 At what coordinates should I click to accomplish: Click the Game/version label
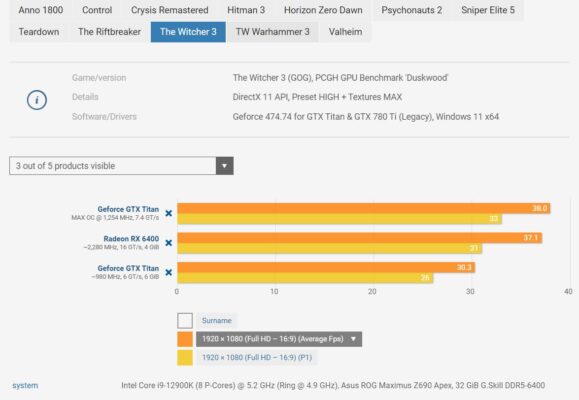pos(99,78)
